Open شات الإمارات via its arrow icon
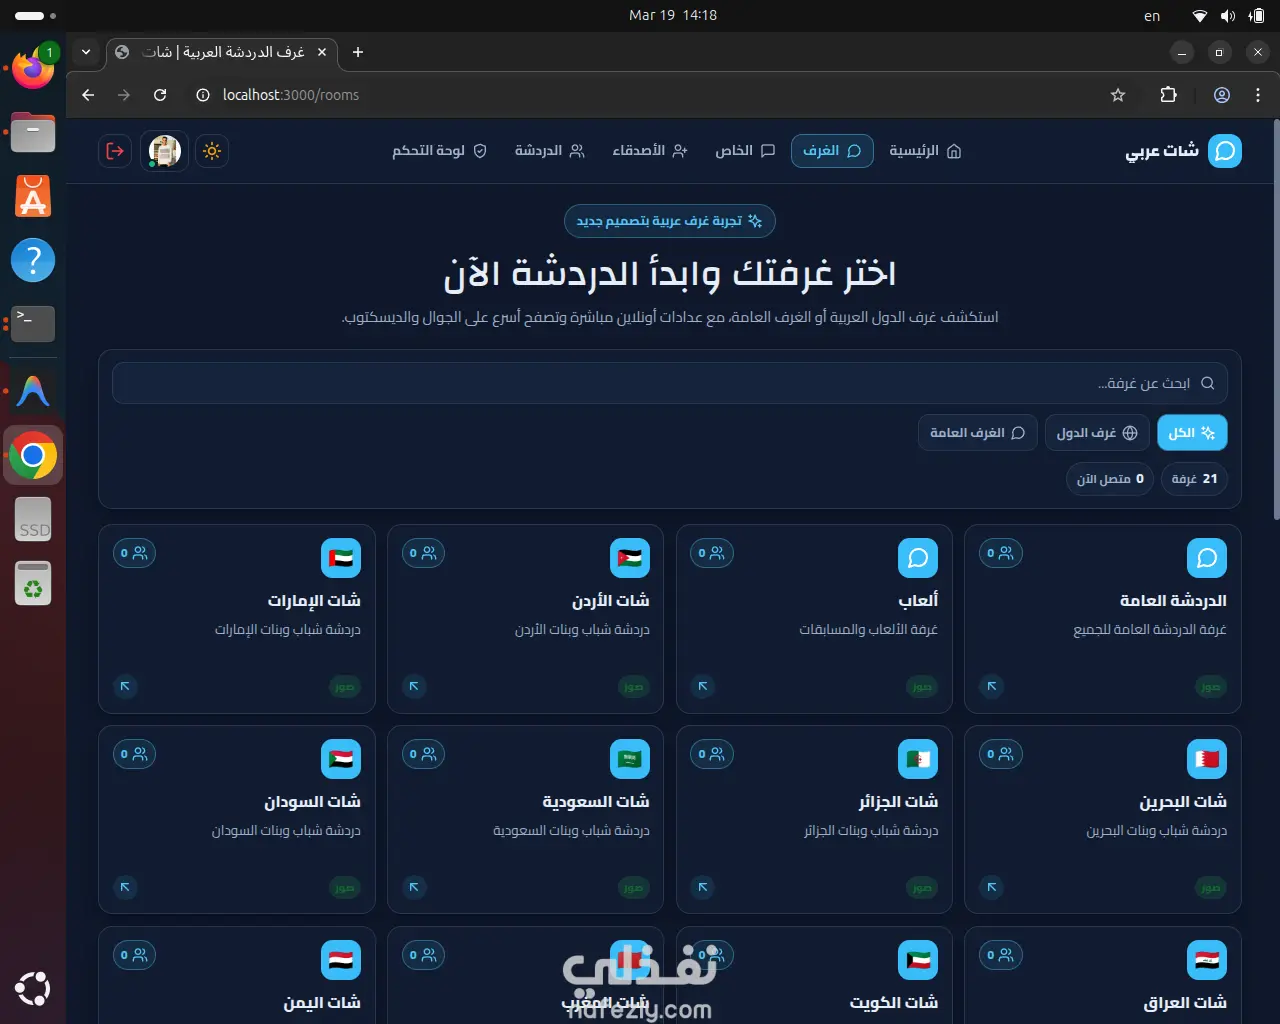Screen dimensions: 1280x1024 pyautogui.click(x=125, y=686)
